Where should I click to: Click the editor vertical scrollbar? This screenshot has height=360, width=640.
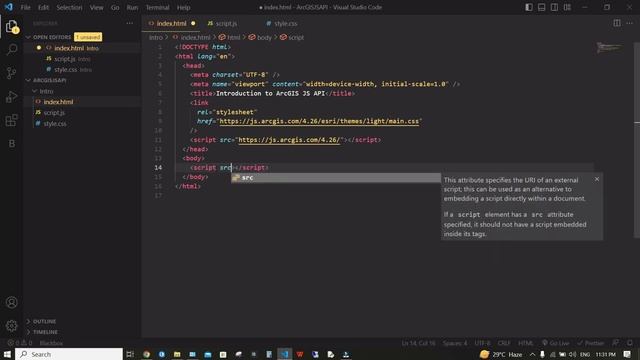(x=637, y=139)
